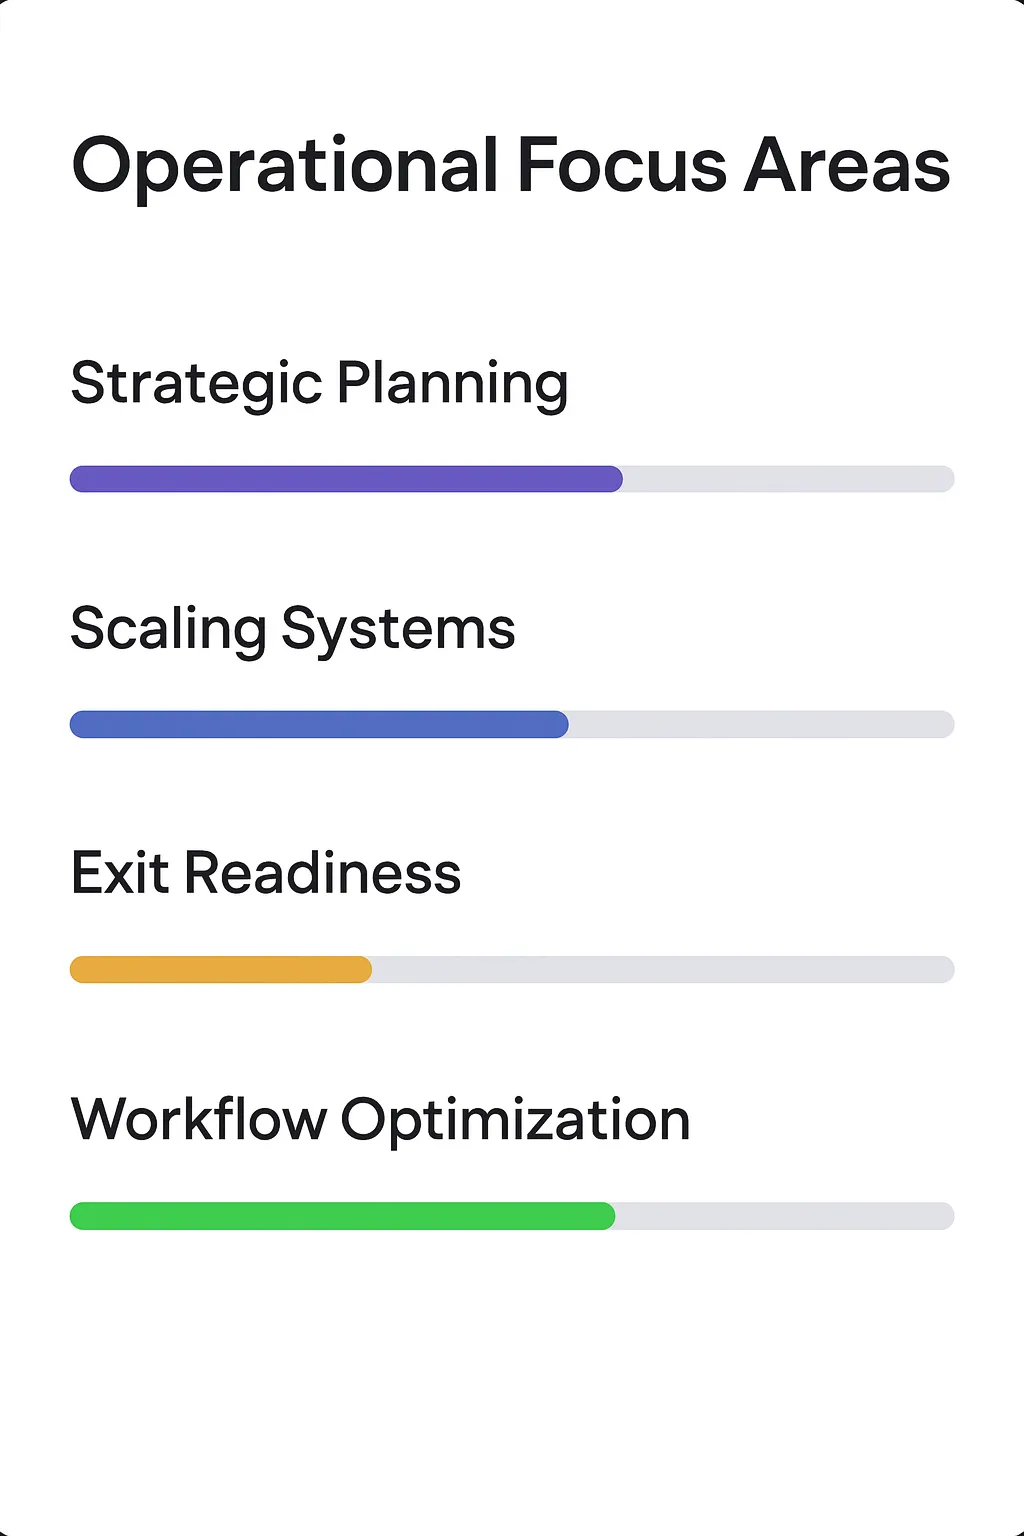This screenshot has width=1024, height=1536.
Task: Select the Operational Focus Areas heading
Action: (x=511, y=167)
